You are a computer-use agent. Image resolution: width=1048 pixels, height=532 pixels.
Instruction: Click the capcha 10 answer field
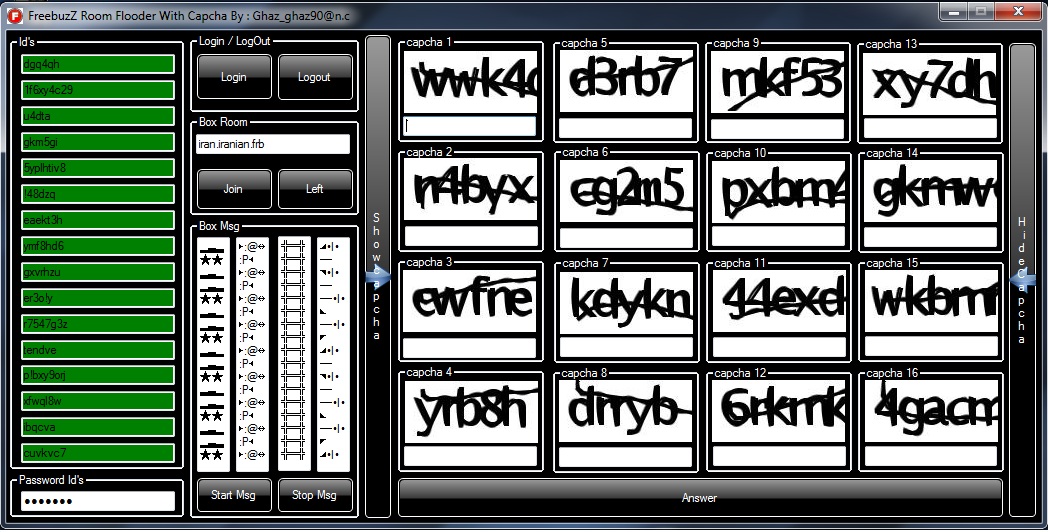coord(779,237)
